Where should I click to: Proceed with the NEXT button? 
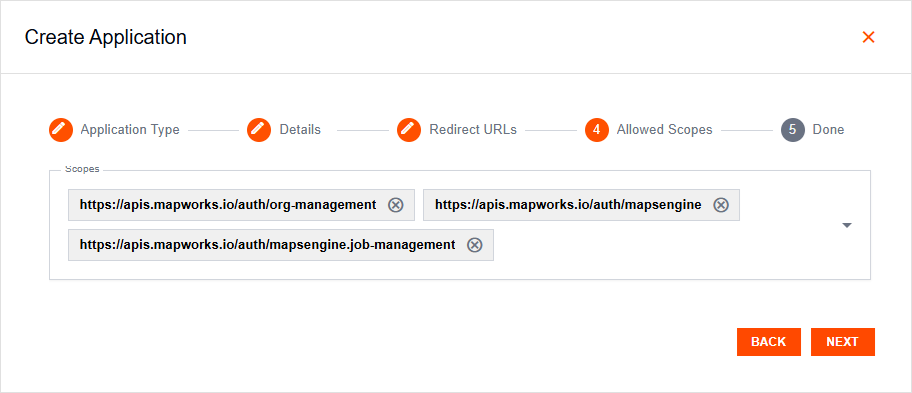pos(843,342)
